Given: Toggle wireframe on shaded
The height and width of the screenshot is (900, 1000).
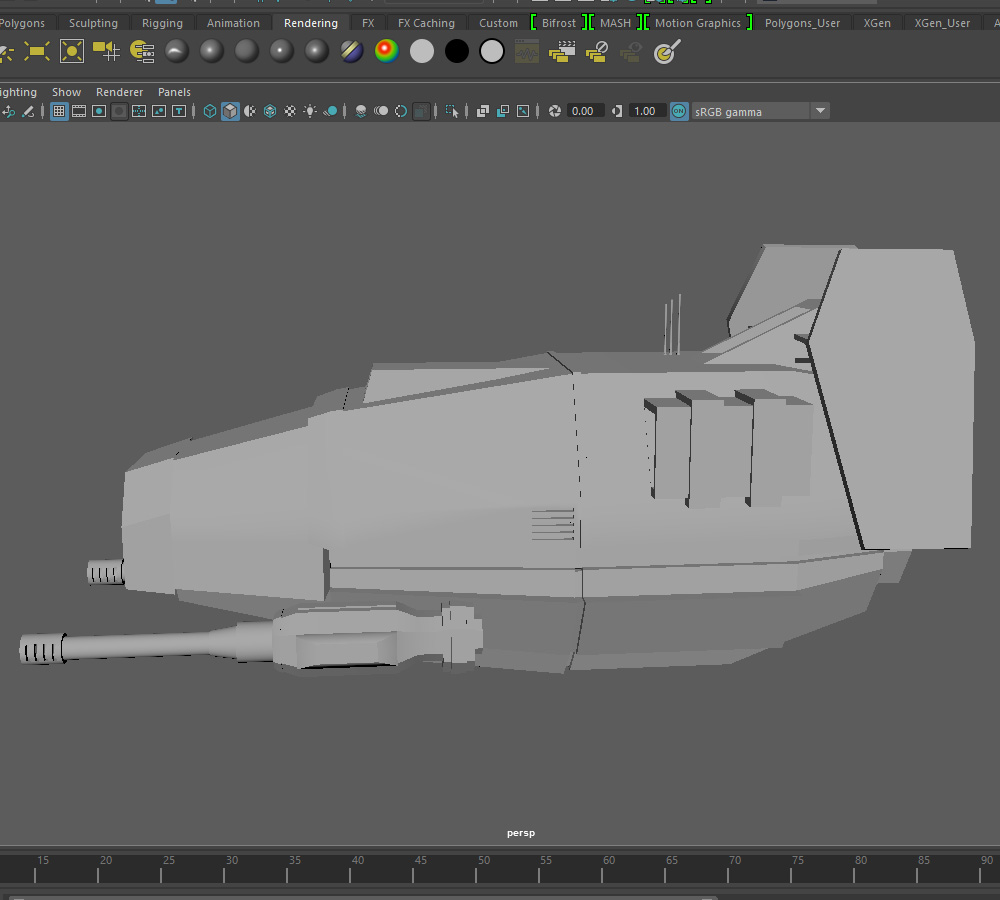Looking at the screenshot, I should tap(270, 112).
